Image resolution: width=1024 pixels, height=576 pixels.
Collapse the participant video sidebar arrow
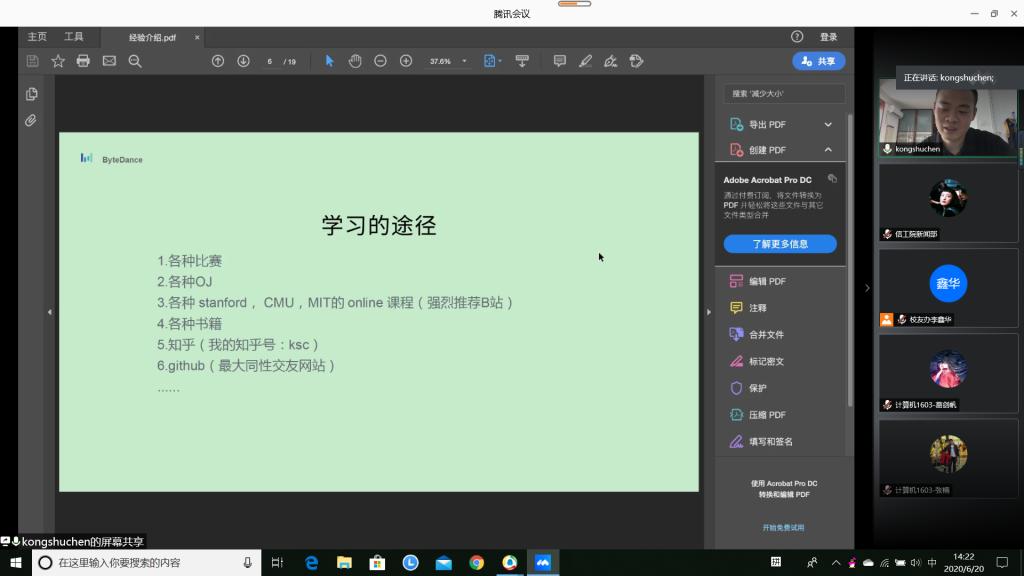coord(867,288)
